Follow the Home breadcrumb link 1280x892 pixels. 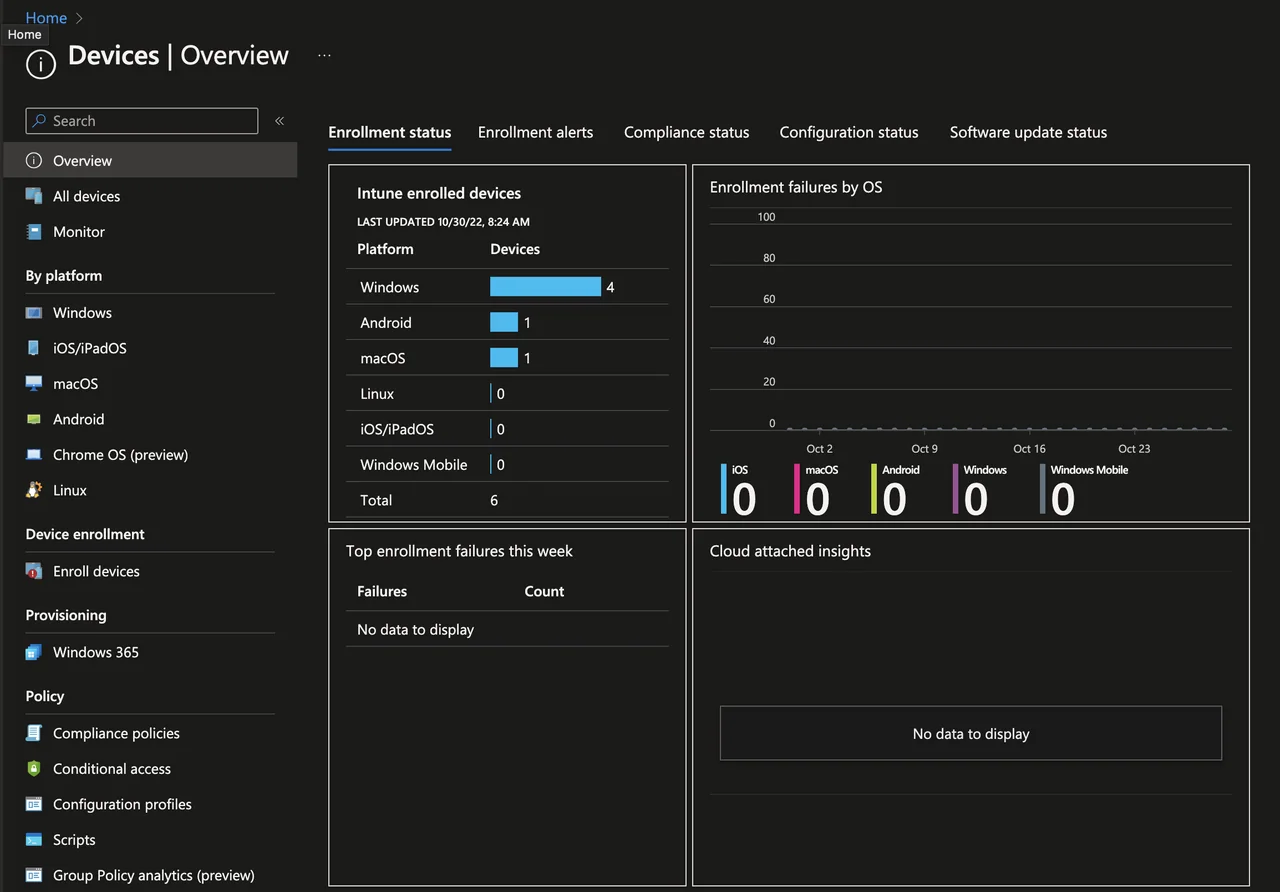46,18
